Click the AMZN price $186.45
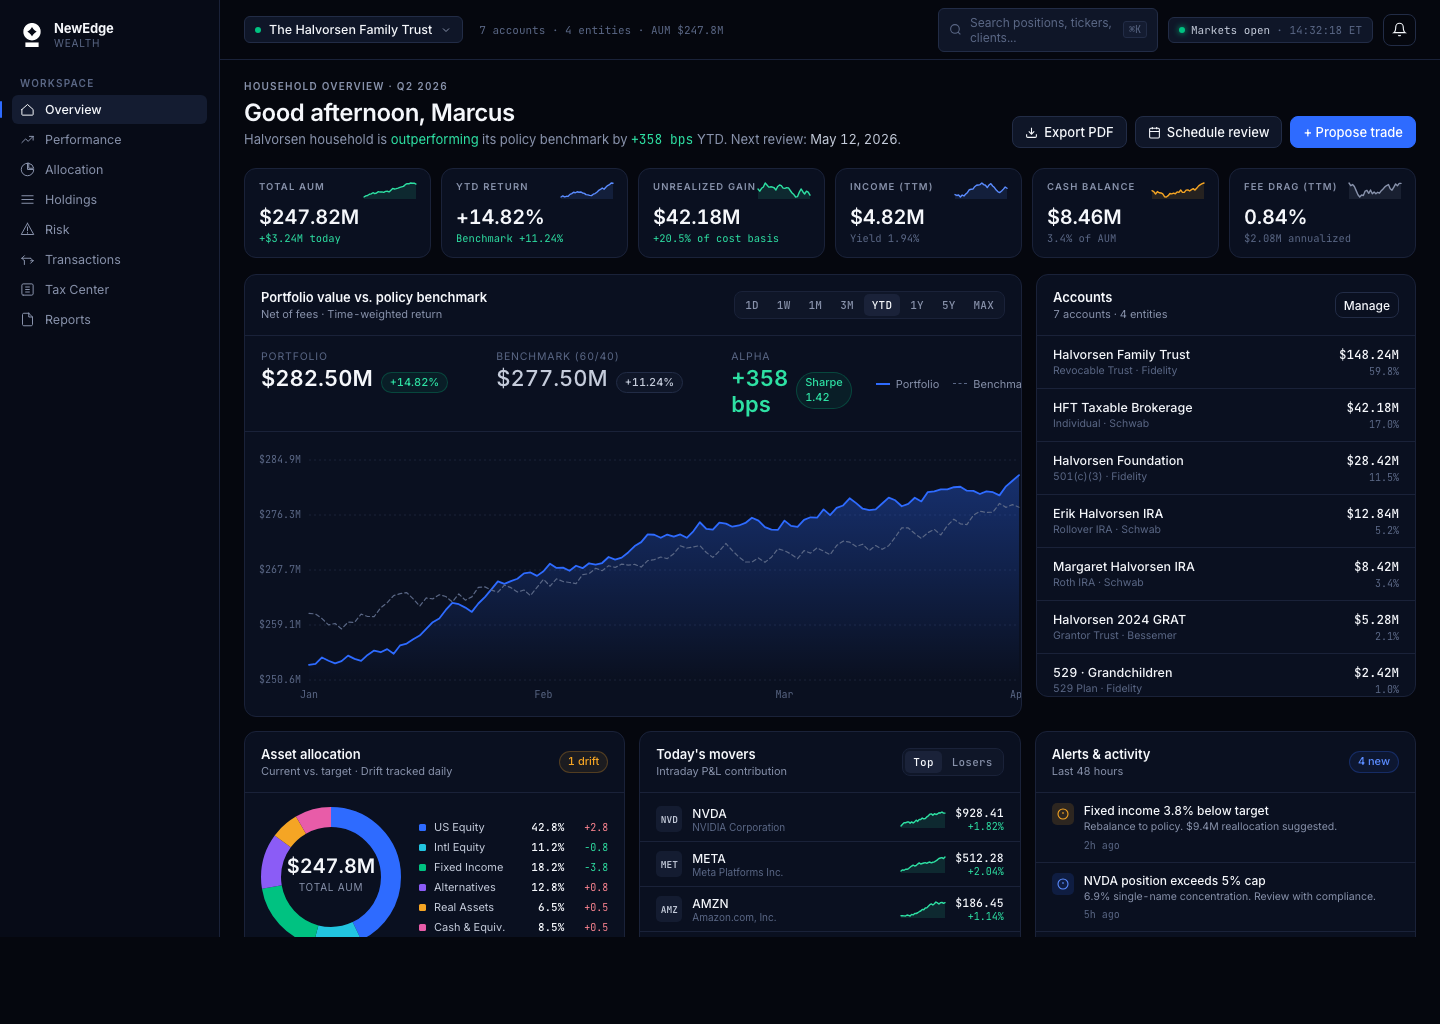The width and height of the screenshot is (1440, 1024). click(979, 903)
